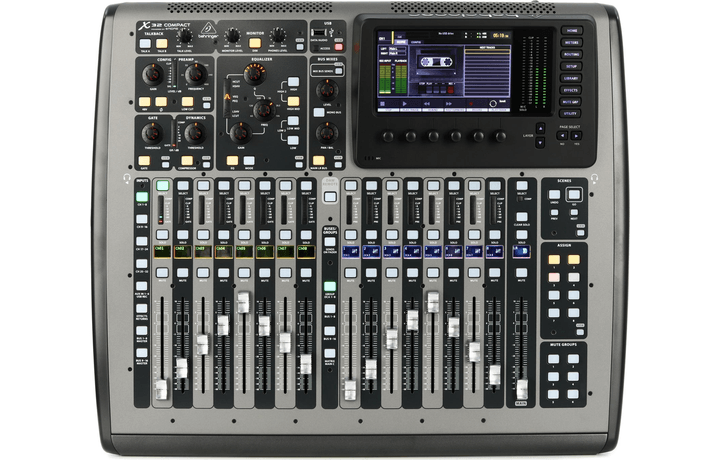
Task: Tap the red record icon on the display
Action: click(471, 104)
